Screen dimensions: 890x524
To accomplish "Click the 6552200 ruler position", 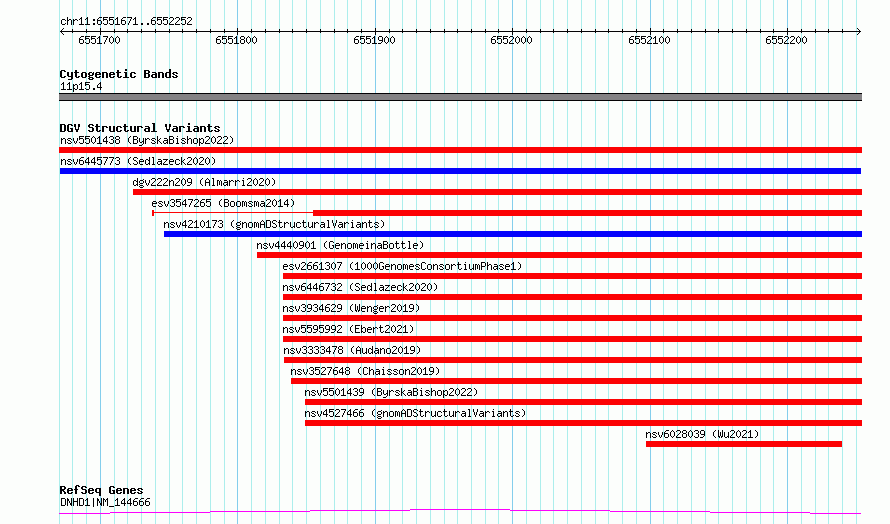I will click(x=786, y=40).
